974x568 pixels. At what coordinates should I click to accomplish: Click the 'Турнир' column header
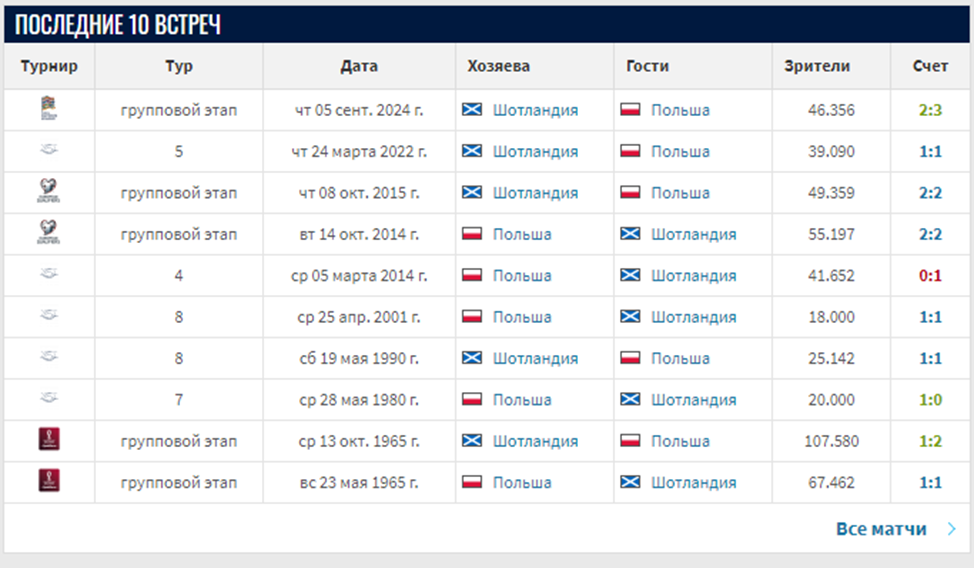(x=48, y=66)
